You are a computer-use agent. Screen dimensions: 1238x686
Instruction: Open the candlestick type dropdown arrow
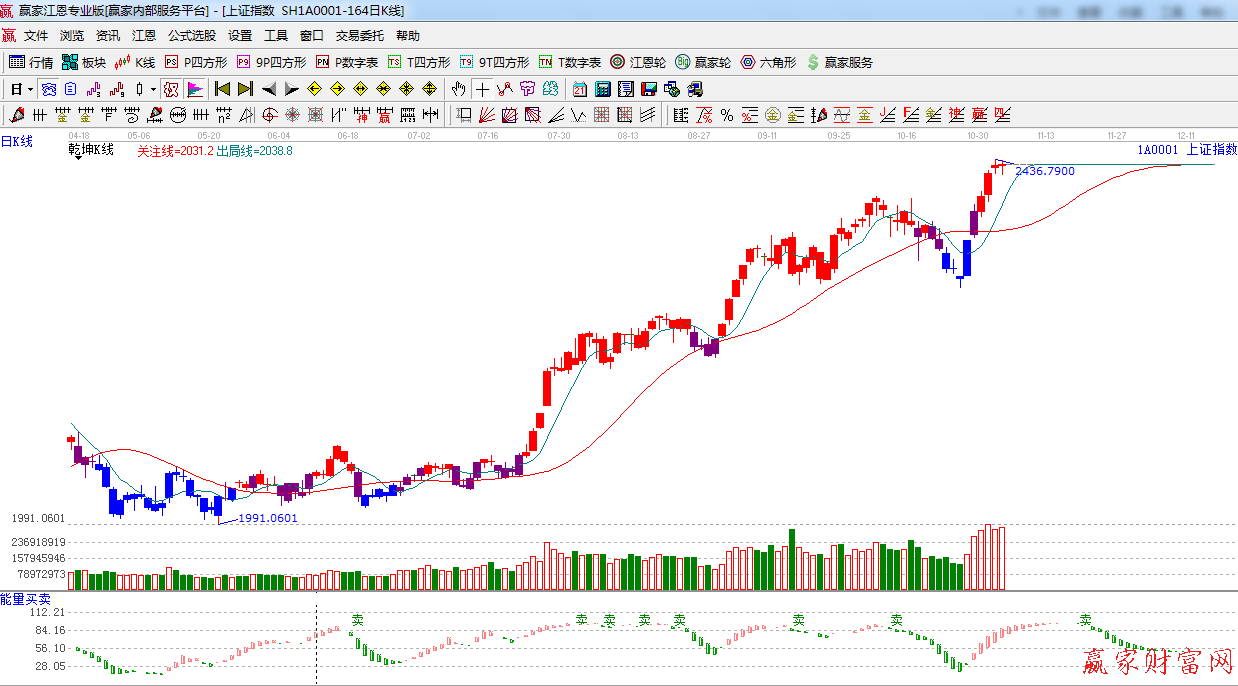tap(152, 89)
